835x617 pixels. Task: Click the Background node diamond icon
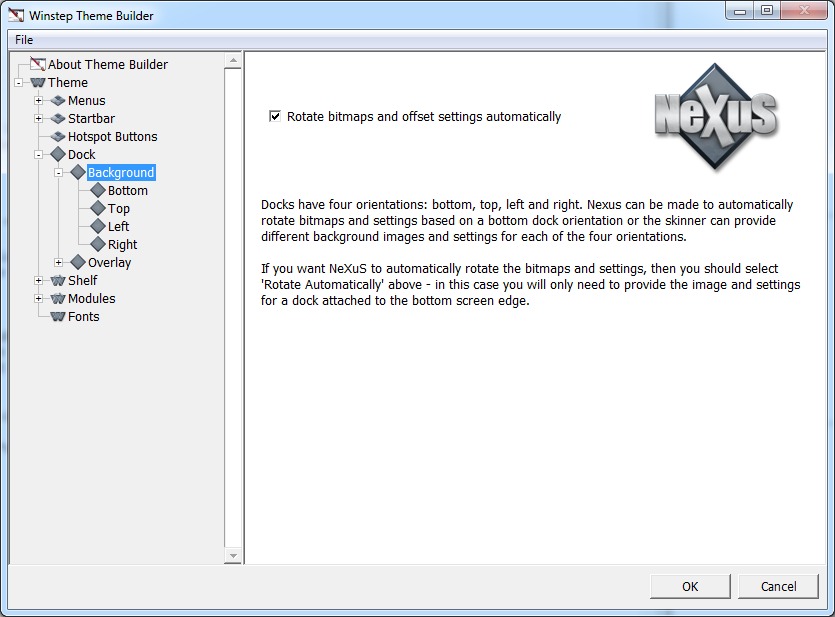click(x=78, y=172)
